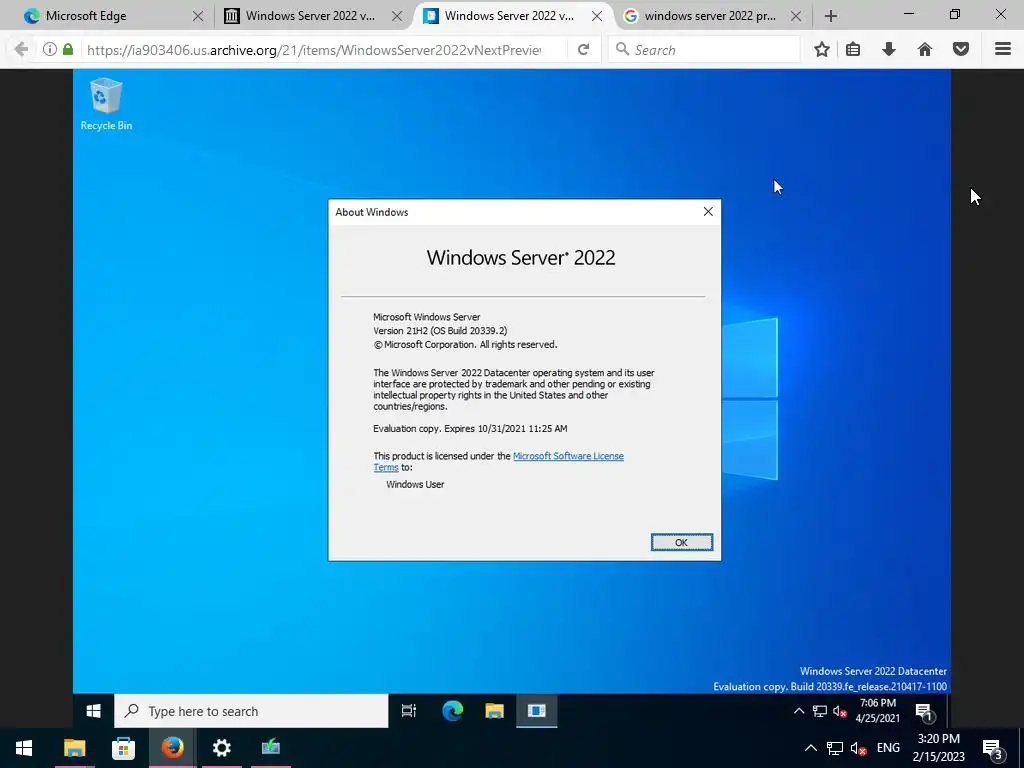
Task: Open File Explorer on the host taskbar
Action: 74,748
